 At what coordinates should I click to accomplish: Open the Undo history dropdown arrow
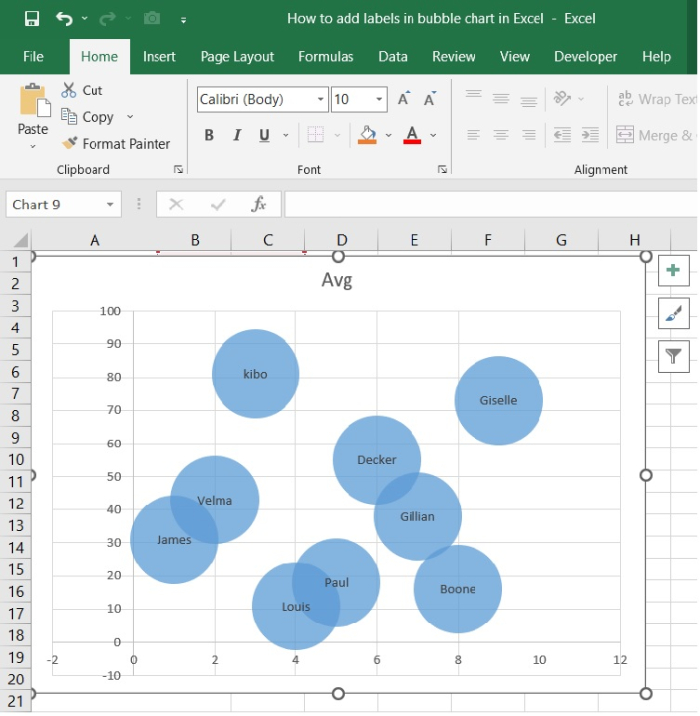(85, 19)
